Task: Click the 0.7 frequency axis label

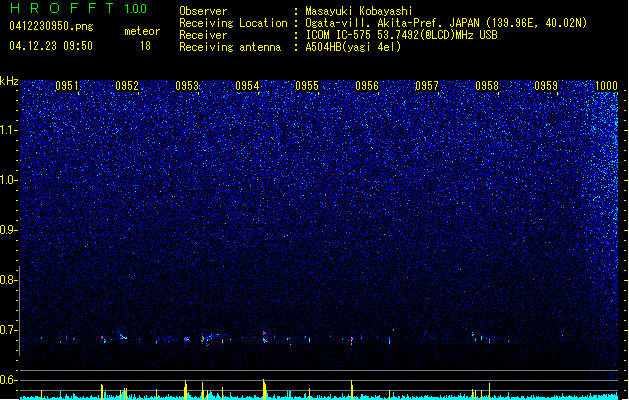Action: point(9,330)
